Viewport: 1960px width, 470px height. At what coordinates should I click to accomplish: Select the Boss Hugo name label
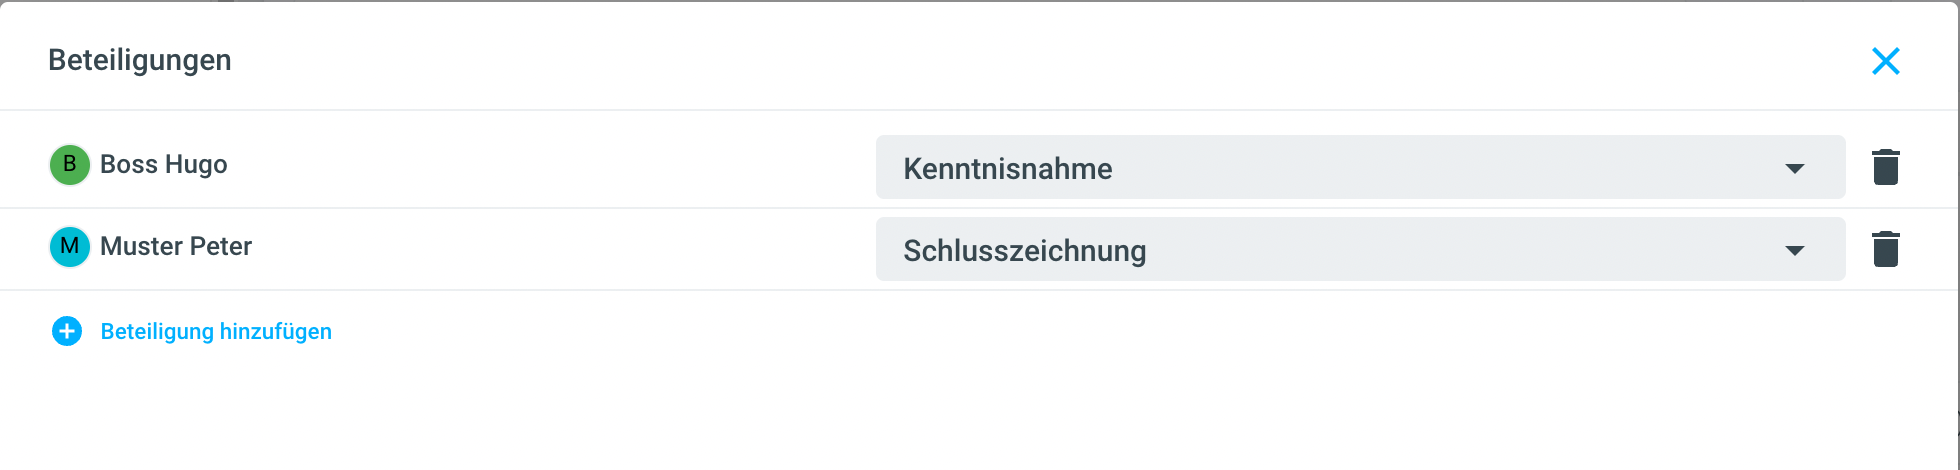click(164, 165)
